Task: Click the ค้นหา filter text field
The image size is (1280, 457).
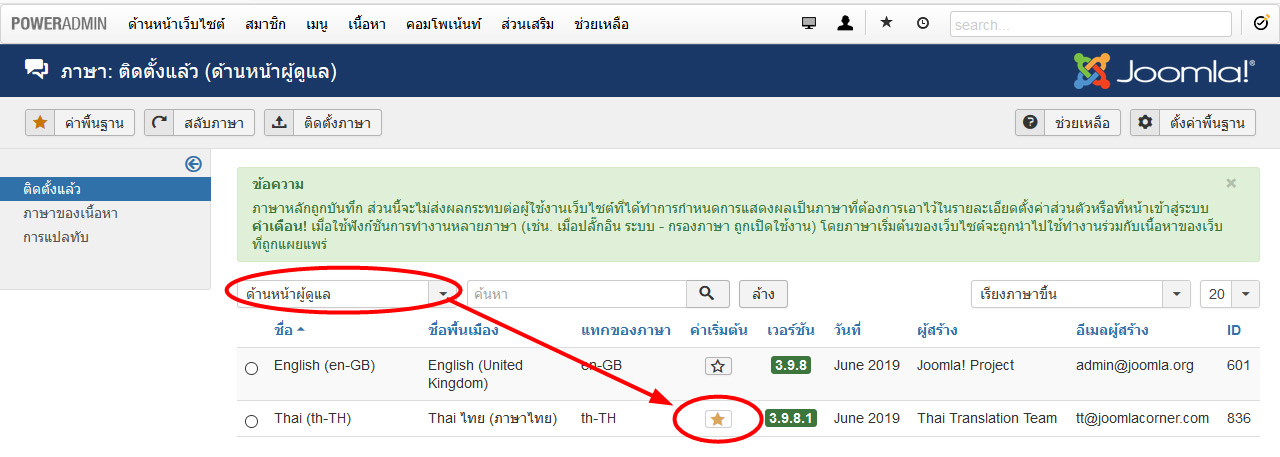Action: point(576,294)
